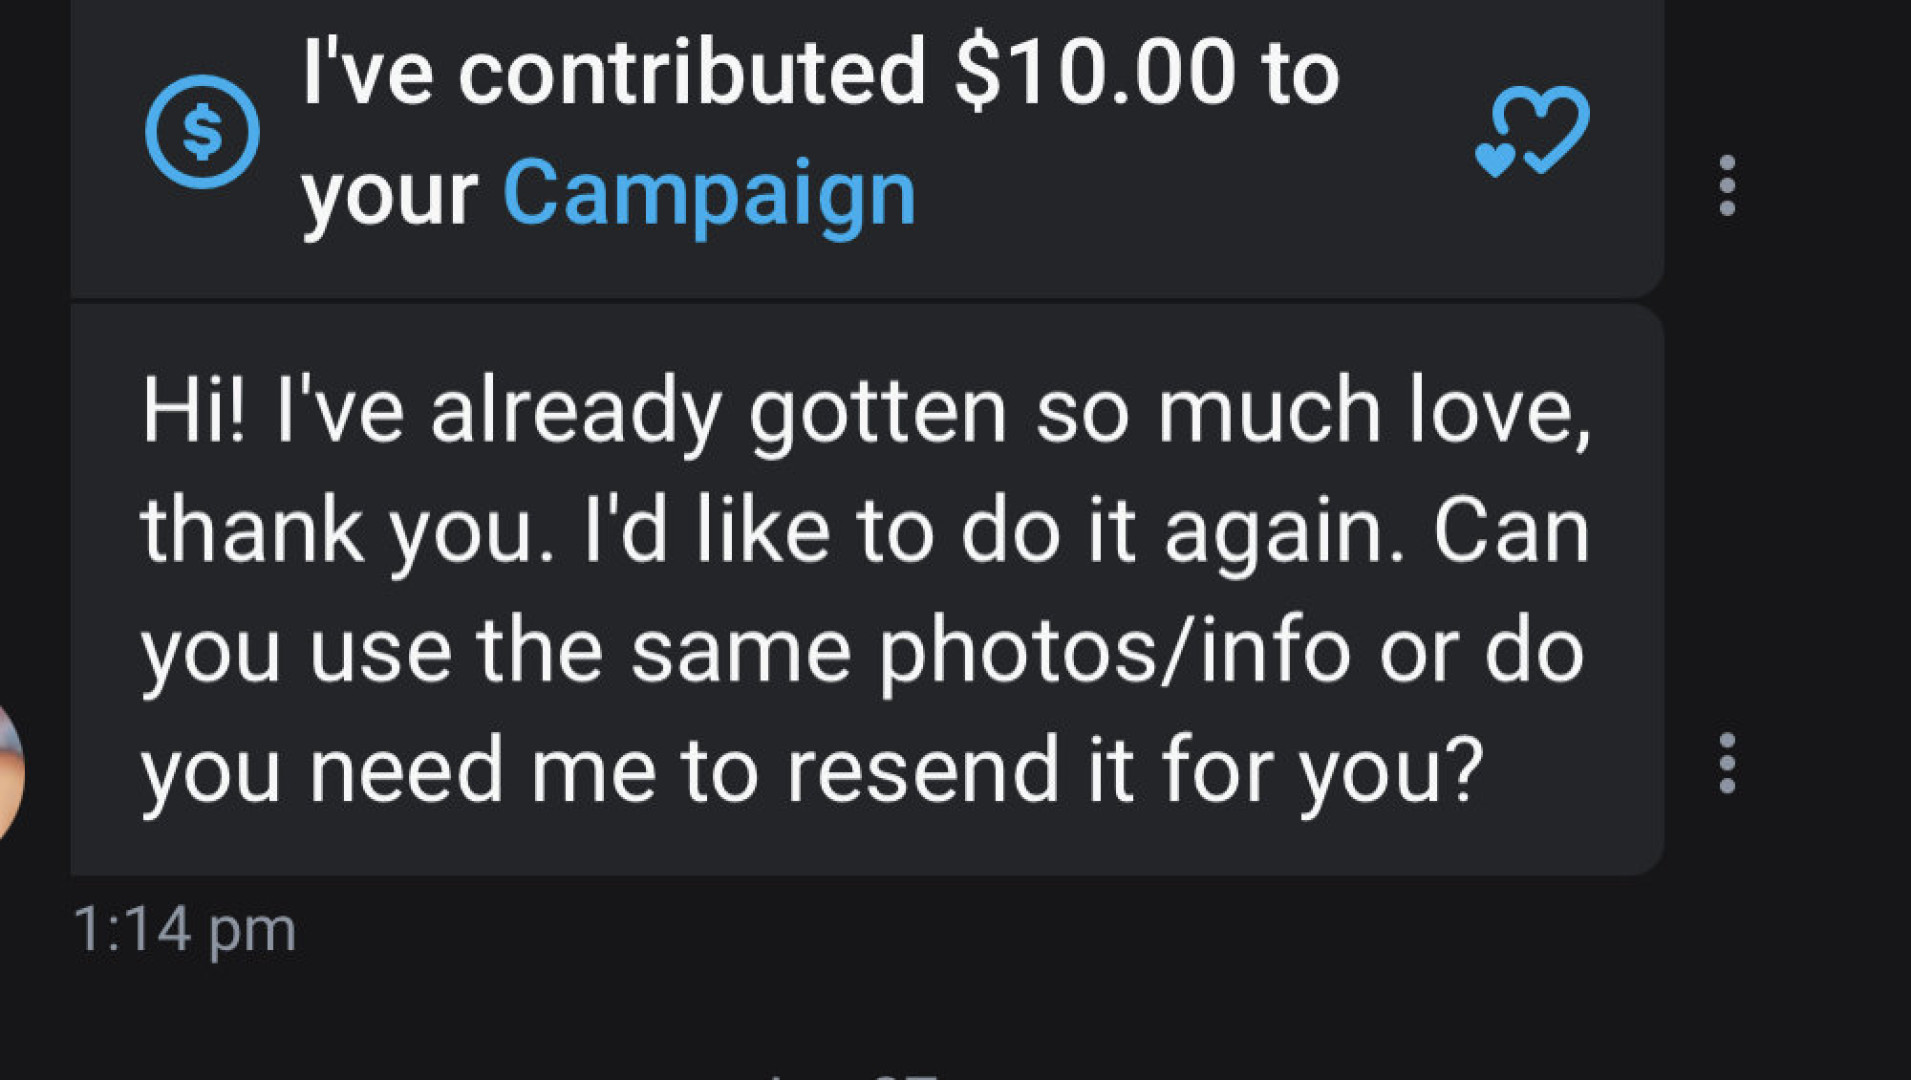The height and width of the screenshot is (1080, 1911).
Task: Open options for the $10.00 contribution message
Action: (x=1727, y=186)
